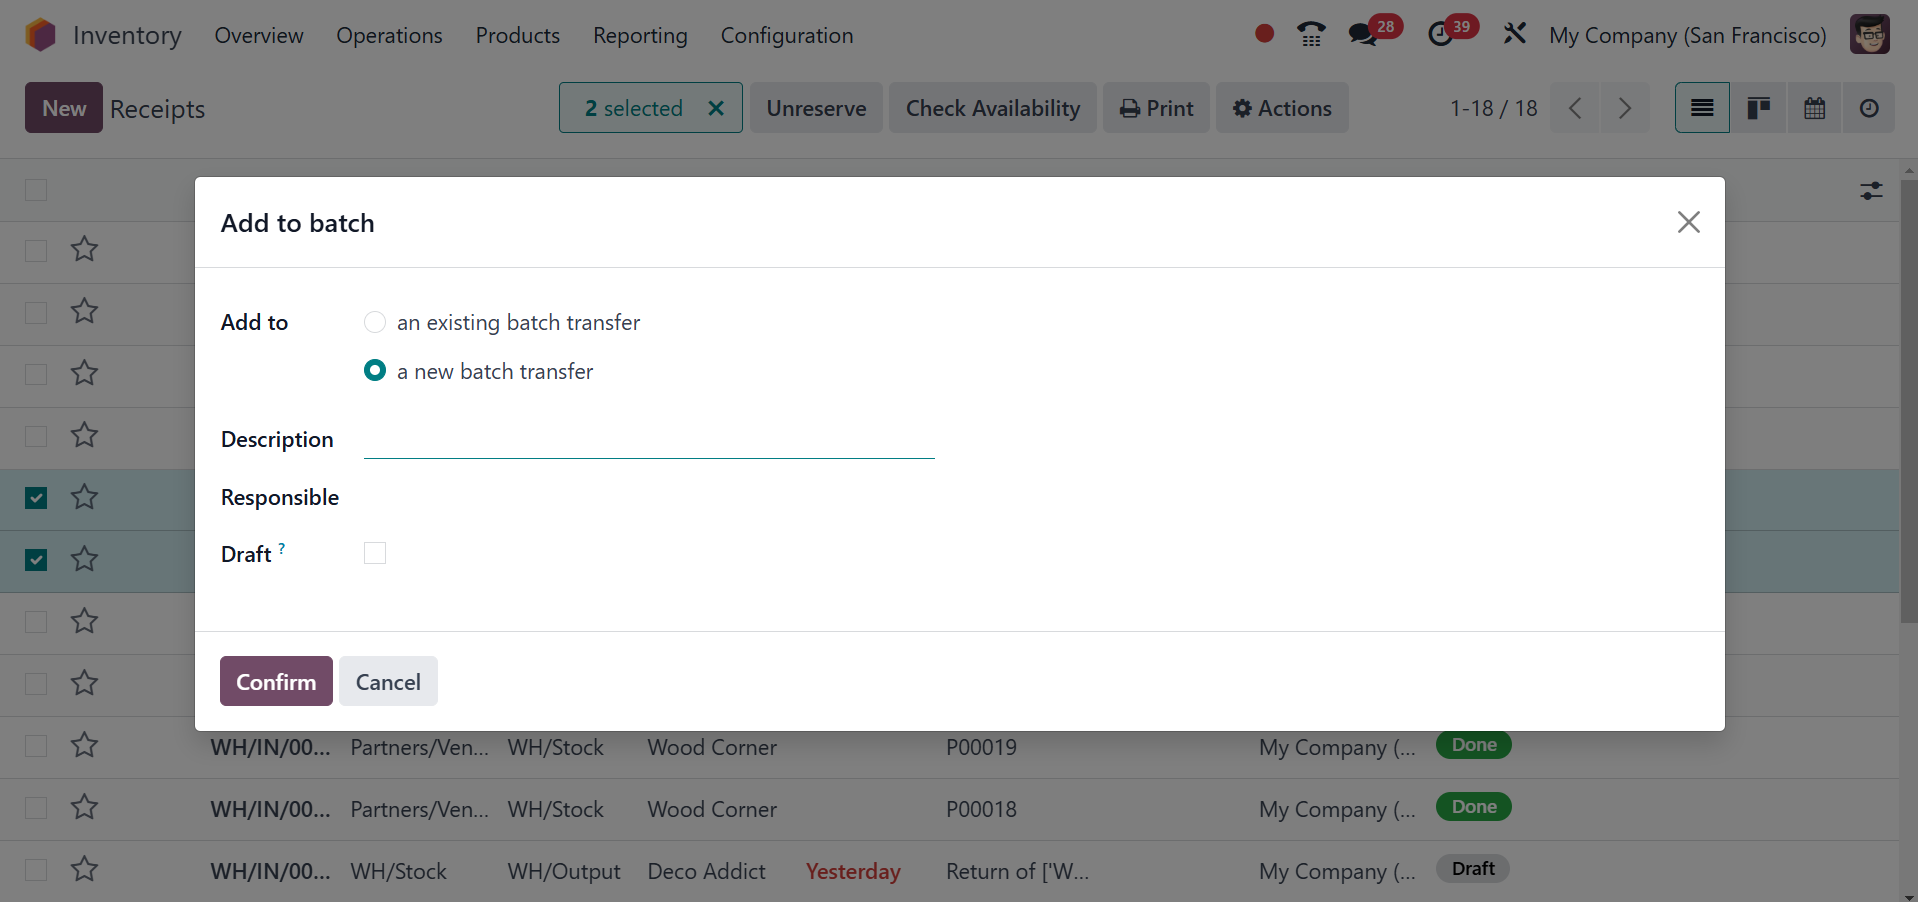
Task: Click the red 'Yesterday' date cell
Action: pyautogui.click(x=853, y=871)
